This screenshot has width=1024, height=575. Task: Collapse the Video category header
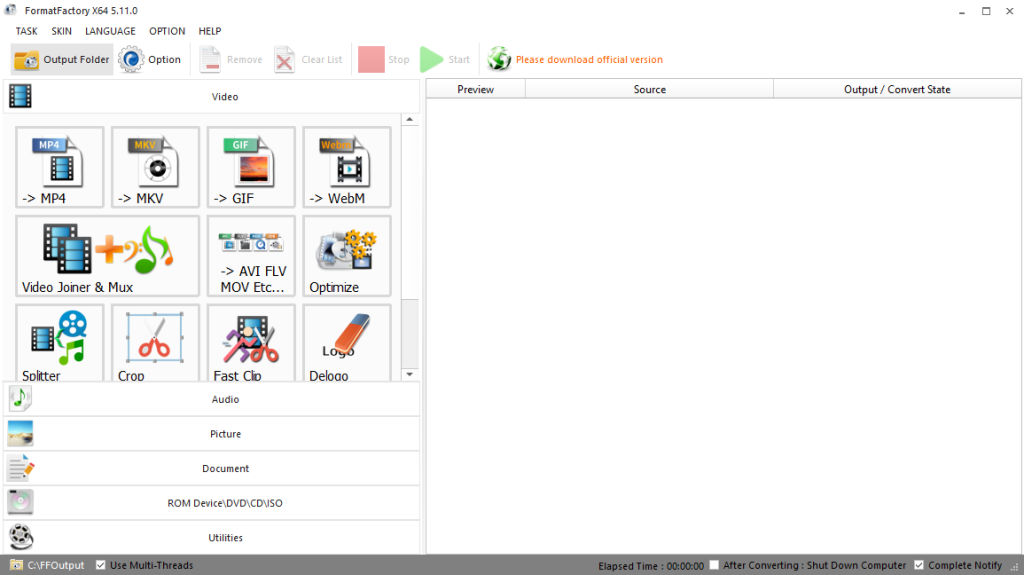click(212, 97)
